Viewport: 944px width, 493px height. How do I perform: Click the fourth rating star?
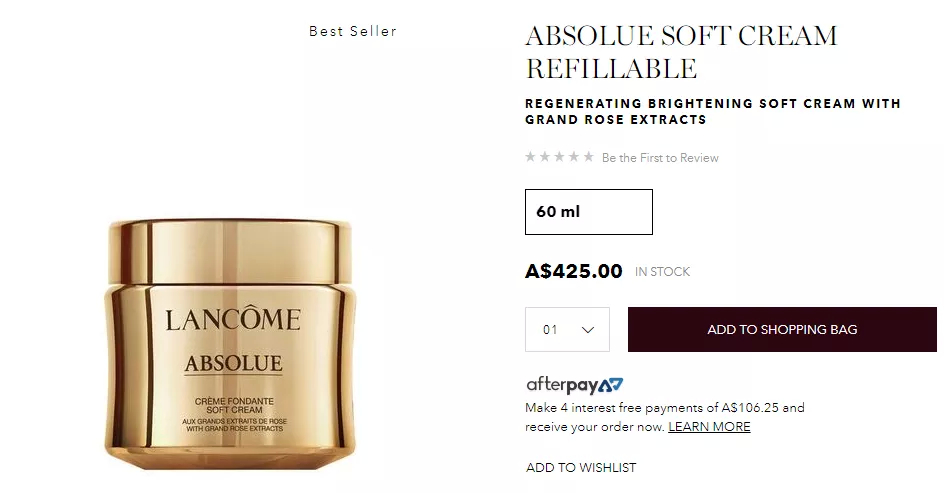click(574, 157)
